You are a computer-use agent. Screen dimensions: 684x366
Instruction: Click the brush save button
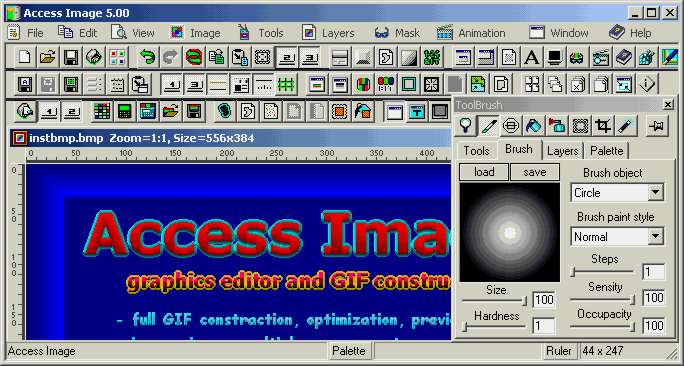click(x=535, y=172)
